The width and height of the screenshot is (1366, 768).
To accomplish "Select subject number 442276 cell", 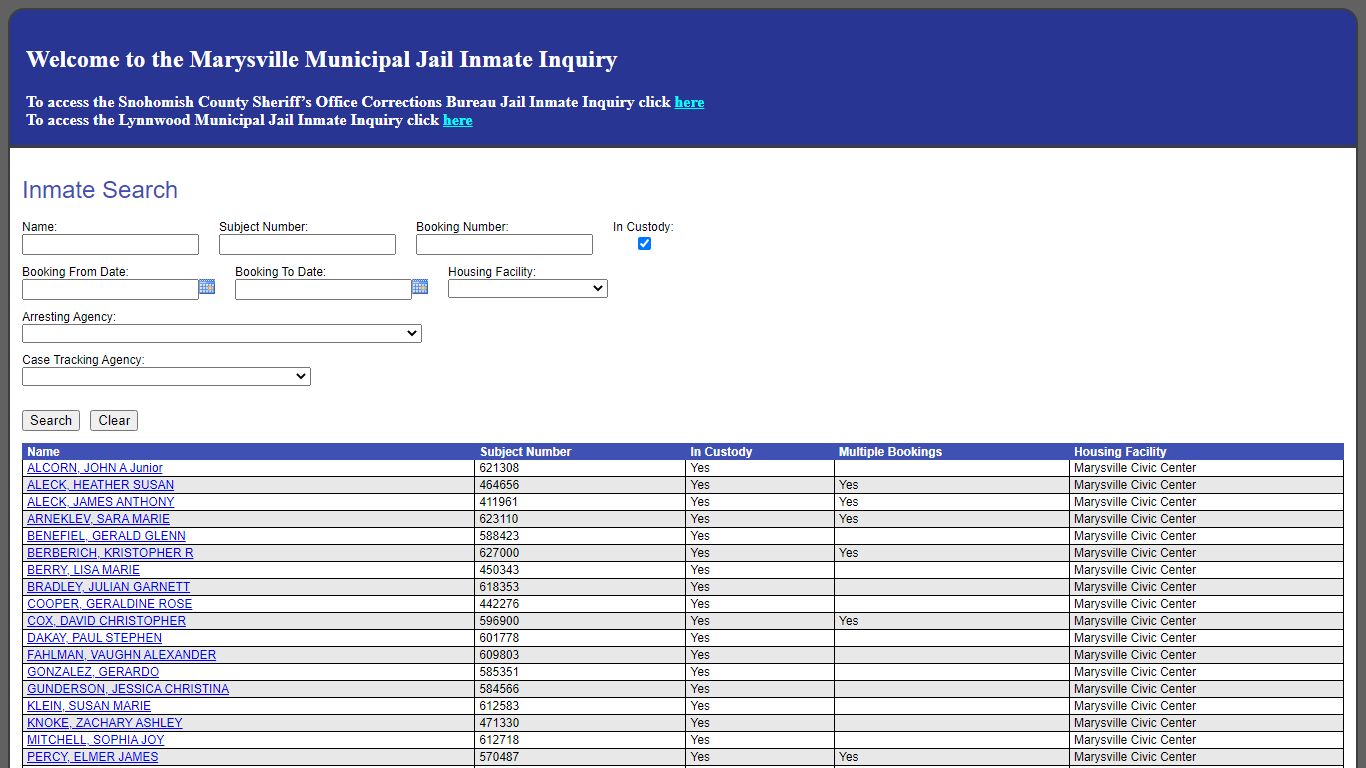I will 581,604.
